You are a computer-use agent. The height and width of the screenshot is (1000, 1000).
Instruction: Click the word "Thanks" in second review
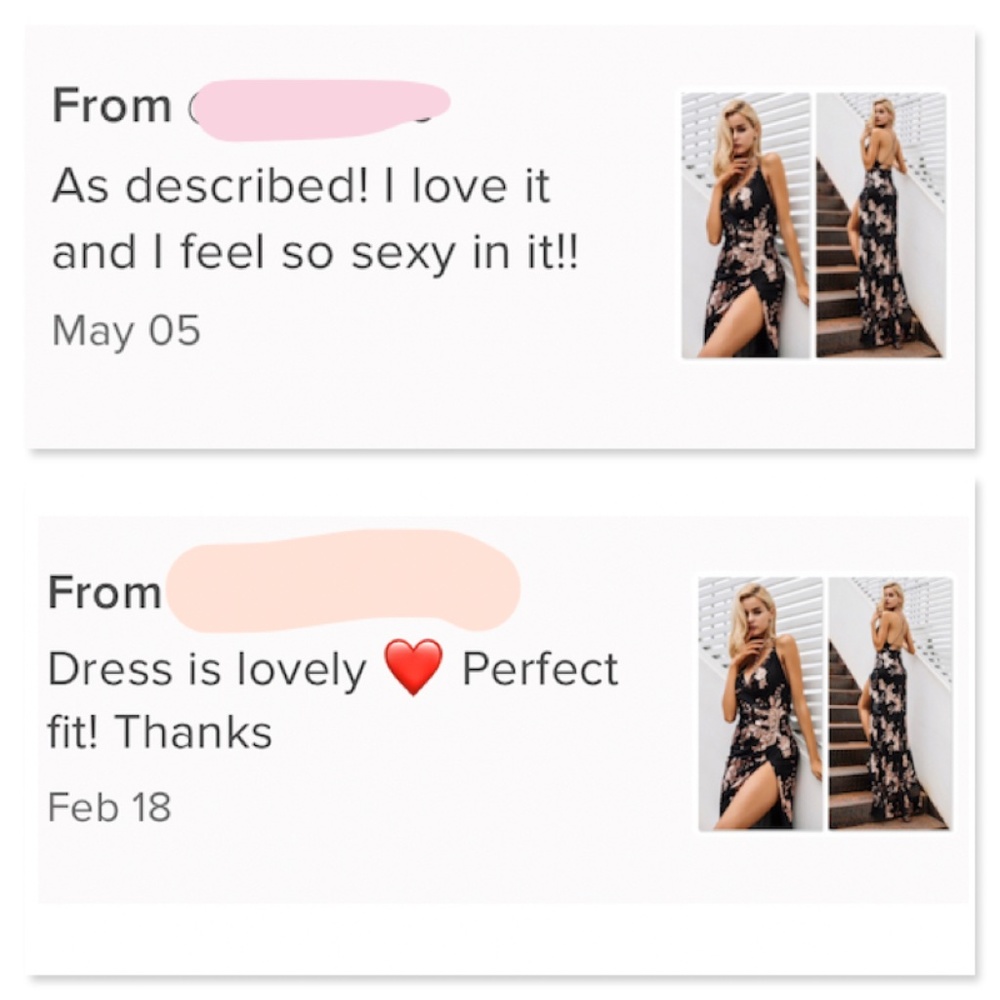tap(194, 733)
